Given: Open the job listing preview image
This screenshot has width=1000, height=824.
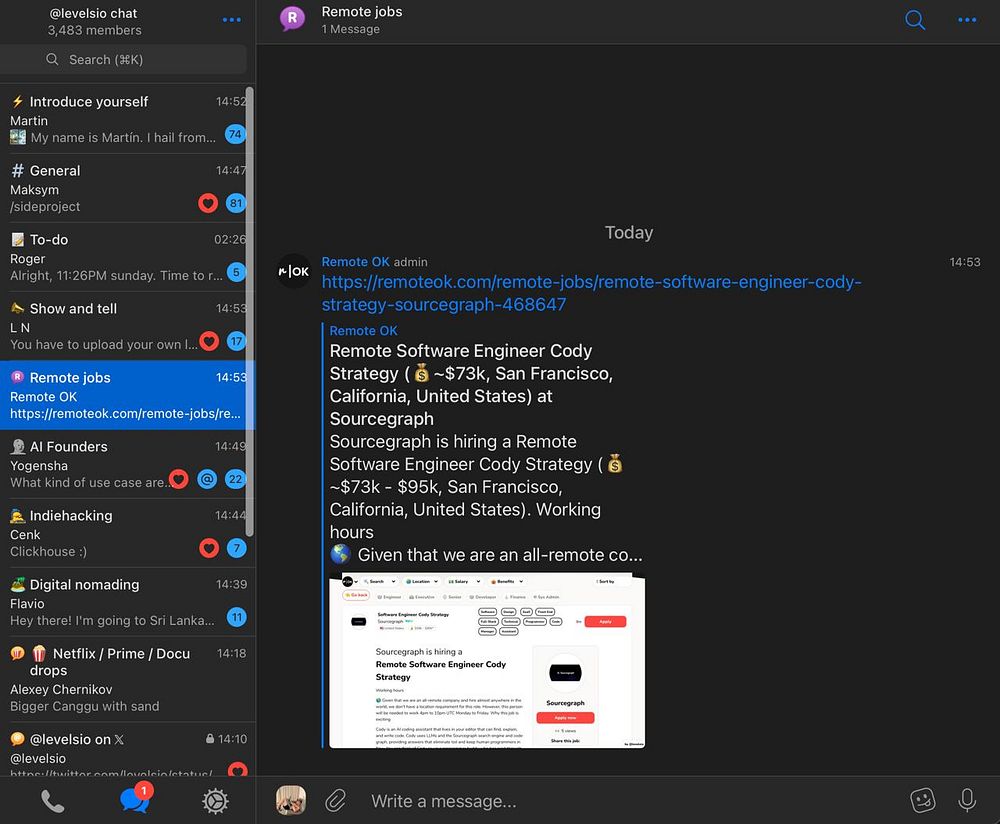Looking at the screenshot, I should [x=487, y=660].
